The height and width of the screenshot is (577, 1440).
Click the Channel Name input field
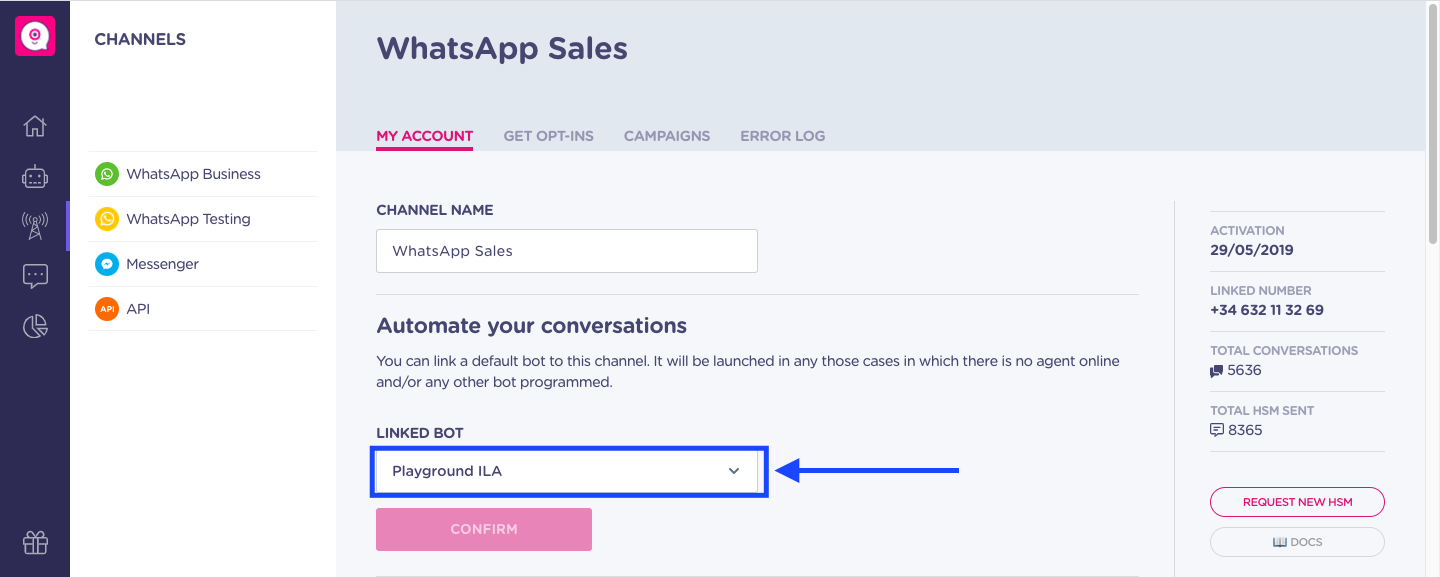[x=567, y=251]
